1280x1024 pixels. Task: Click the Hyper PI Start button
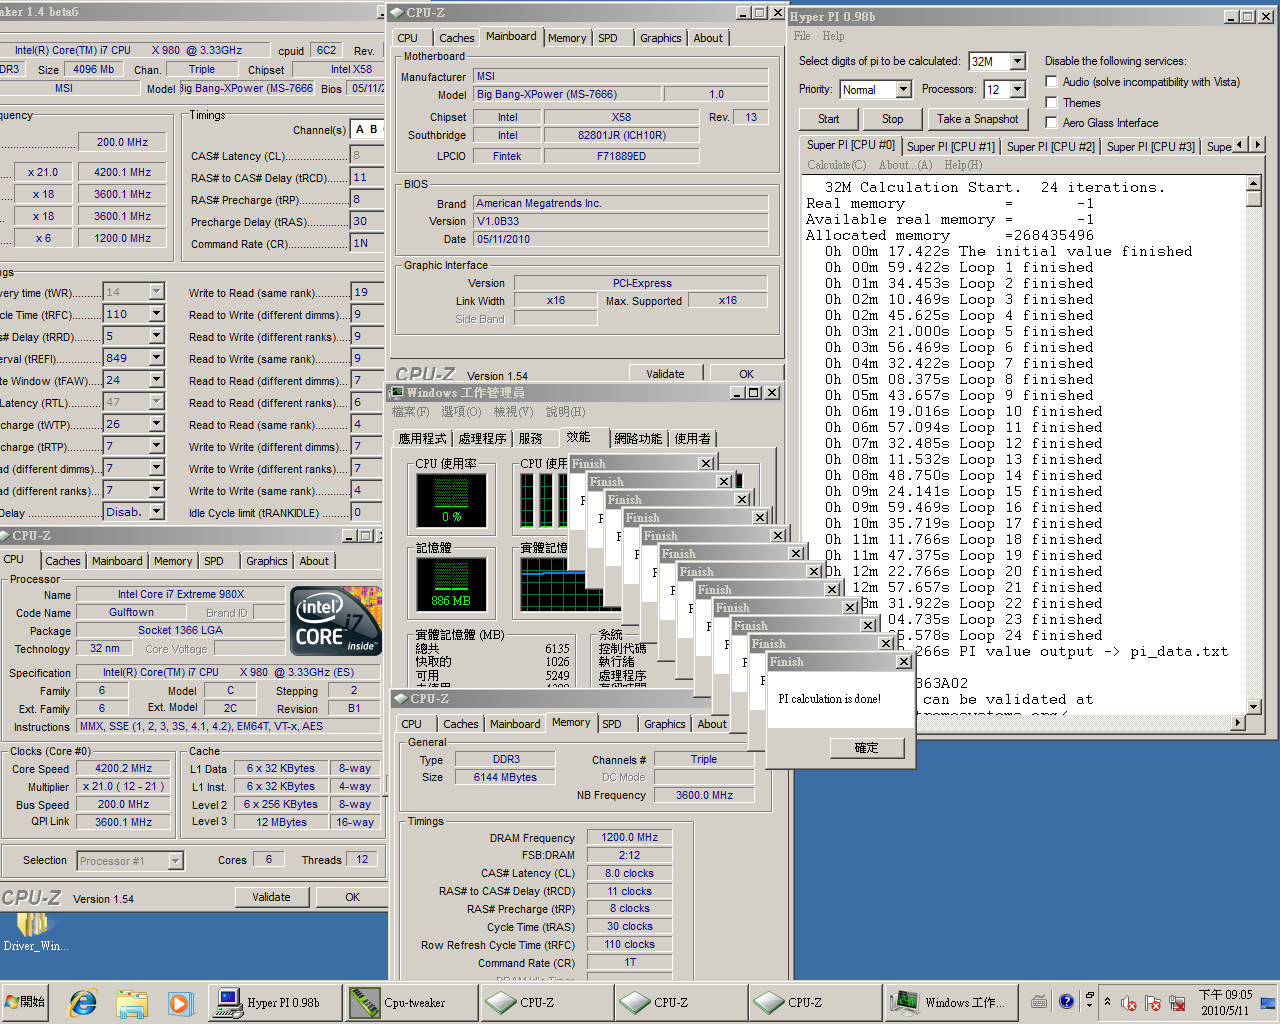[x=829, y=119]
